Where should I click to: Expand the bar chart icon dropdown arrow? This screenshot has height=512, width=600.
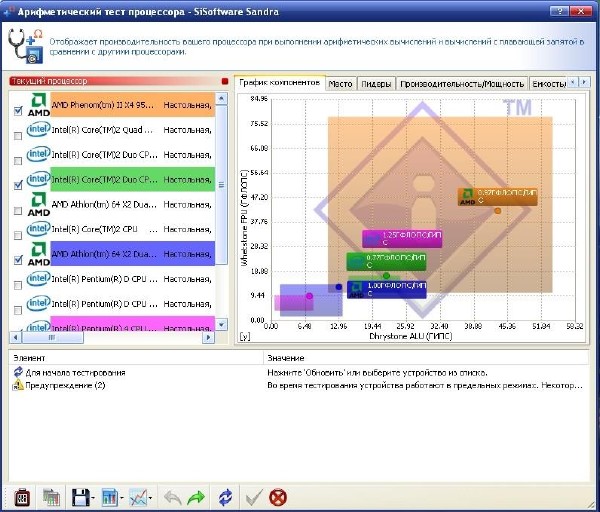tap(122, 497)
